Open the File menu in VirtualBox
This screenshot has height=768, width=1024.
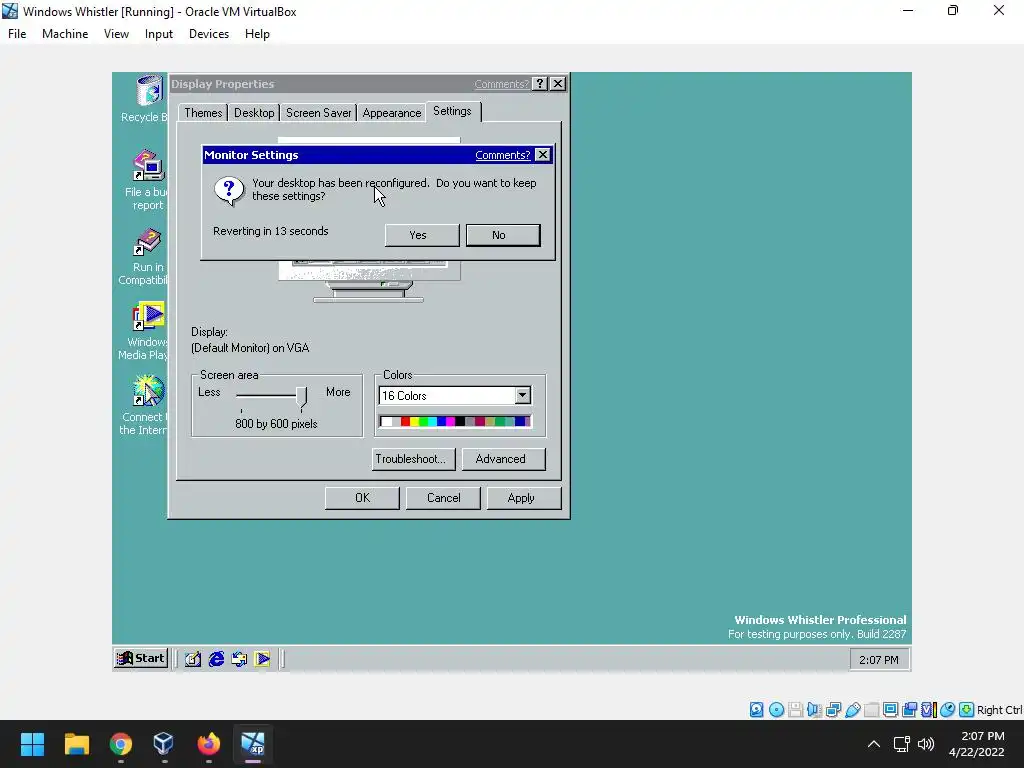[17, 34]
